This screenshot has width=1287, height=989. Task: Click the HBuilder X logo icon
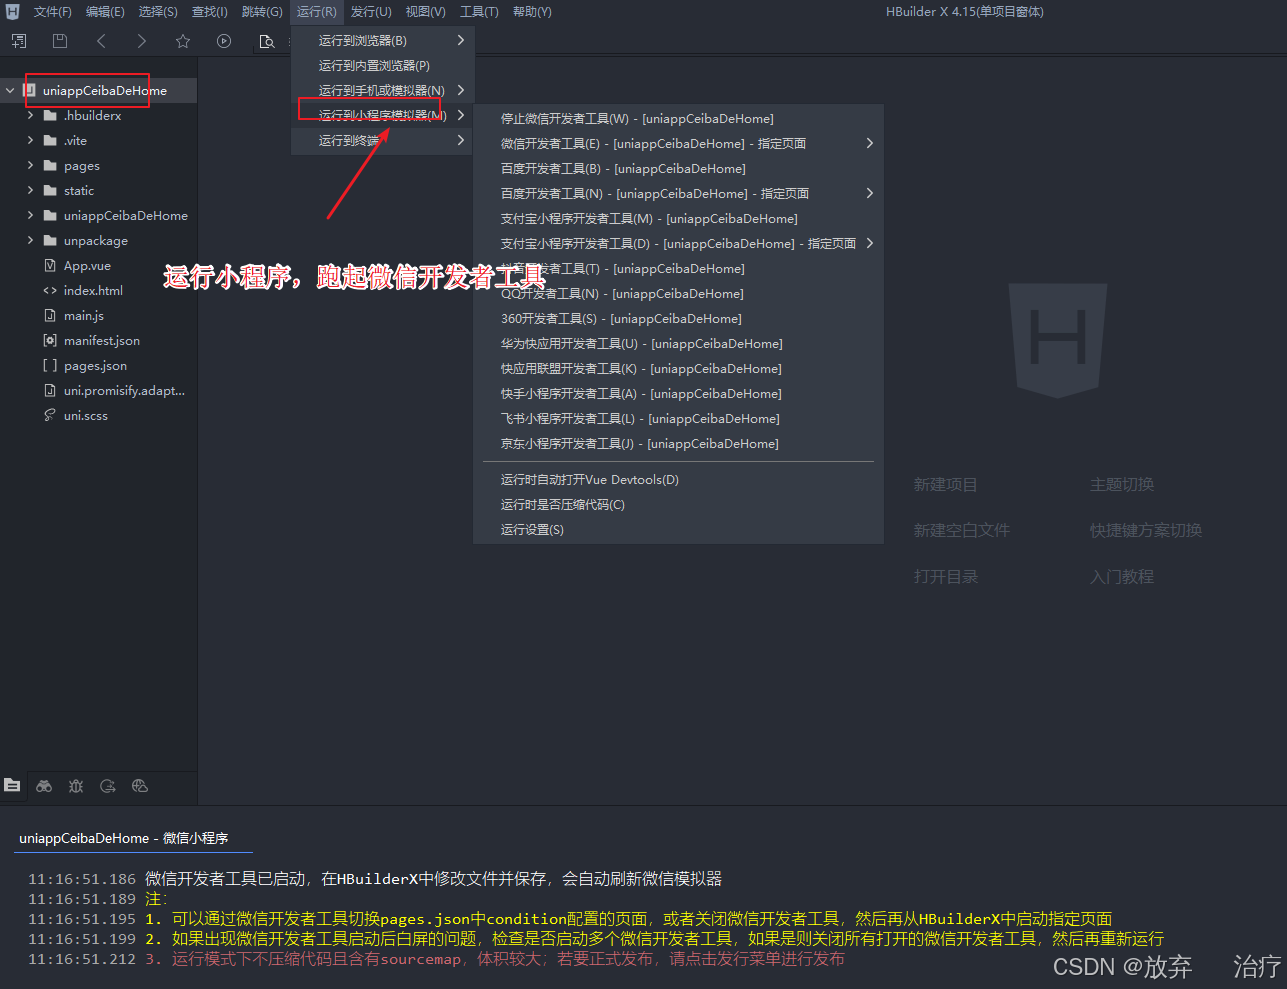point(13,11)
